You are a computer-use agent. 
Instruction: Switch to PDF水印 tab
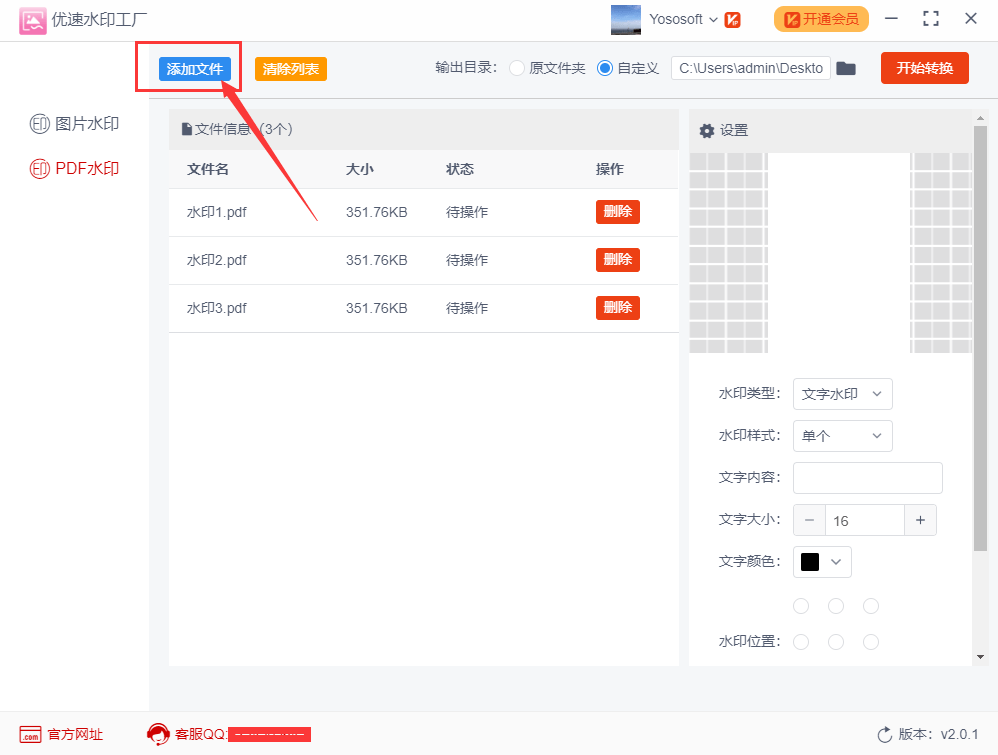coord(75,168)
